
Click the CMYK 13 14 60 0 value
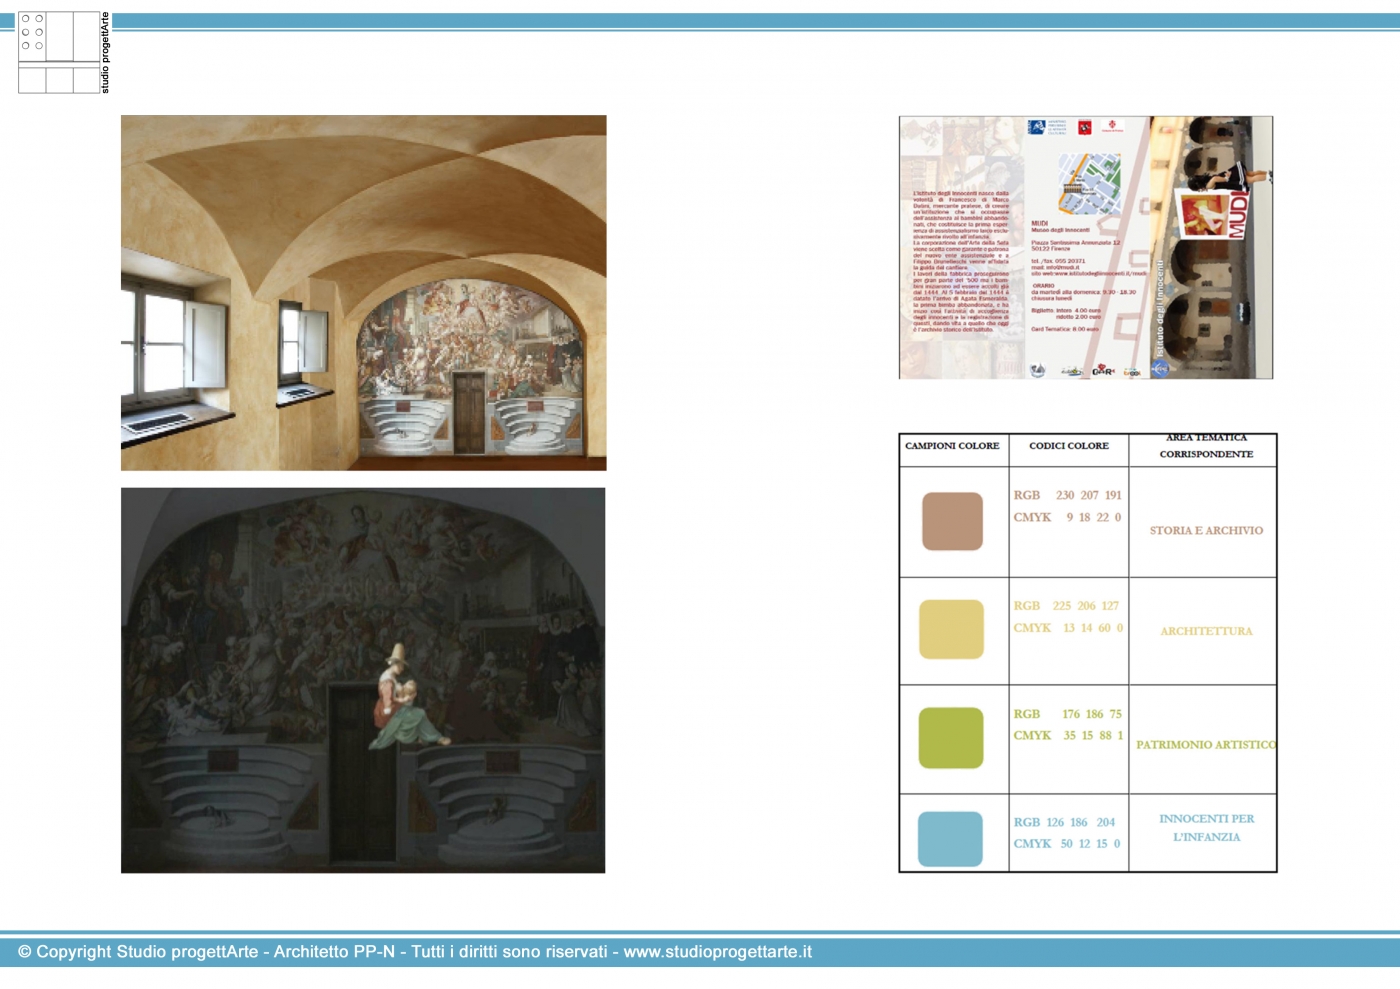click(1068, 628)
